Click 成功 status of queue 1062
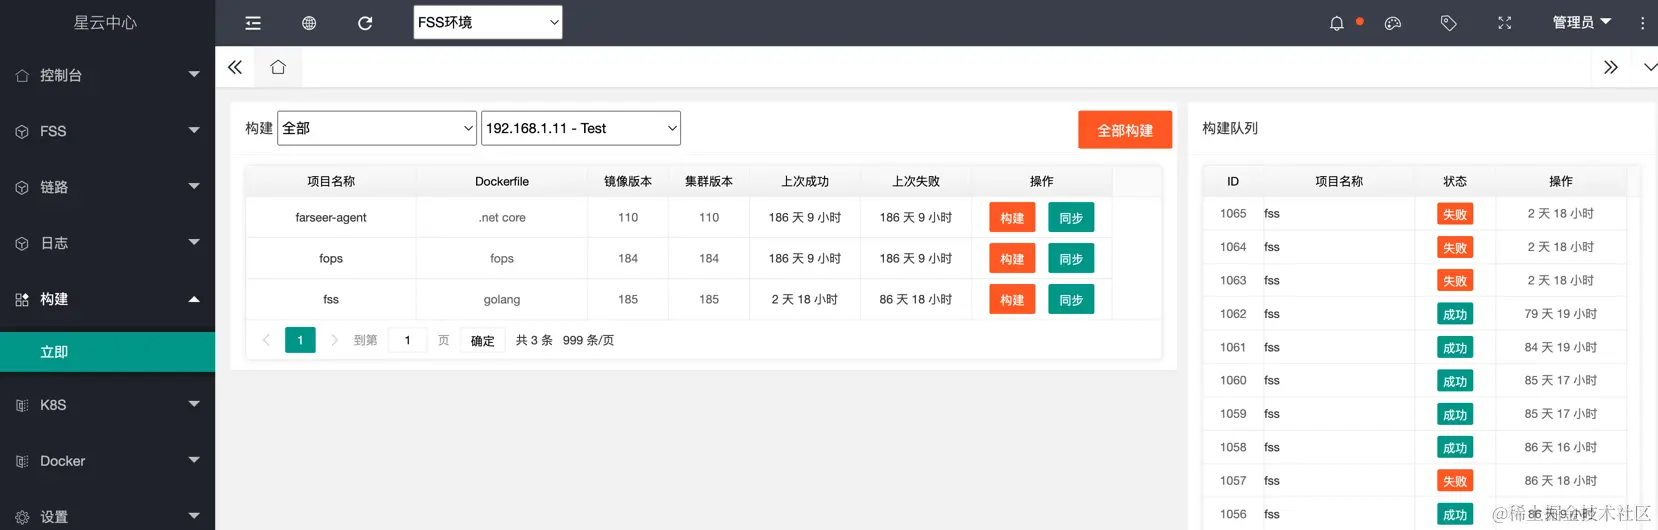The width and height of the screenshot is (1658, 530). (x=1455, y=314)
